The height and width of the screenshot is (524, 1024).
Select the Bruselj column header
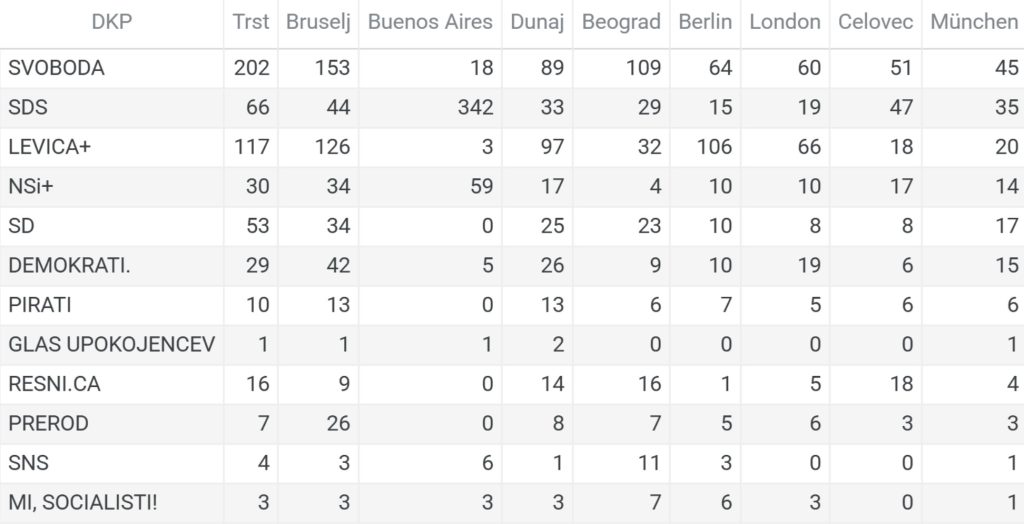tap(318, 22)
